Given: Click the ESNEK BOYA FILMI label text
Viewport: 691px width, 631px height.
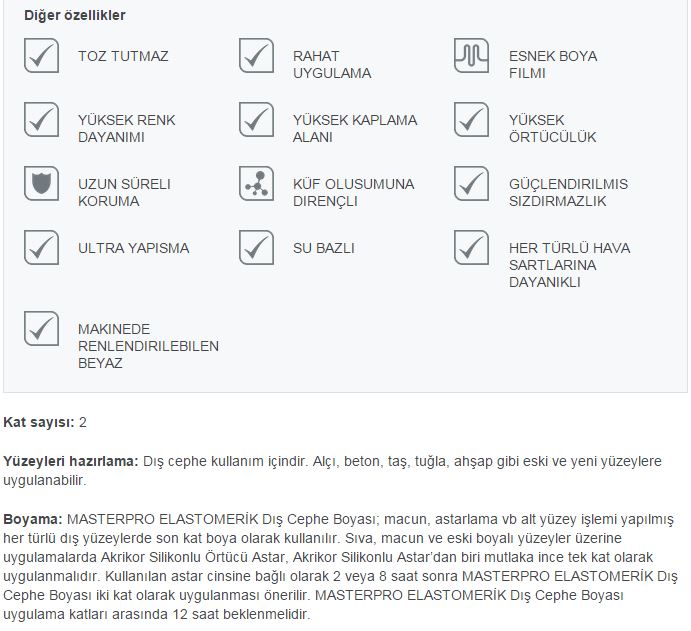Looking at the screenshot, I should click(x=553, y=64).
